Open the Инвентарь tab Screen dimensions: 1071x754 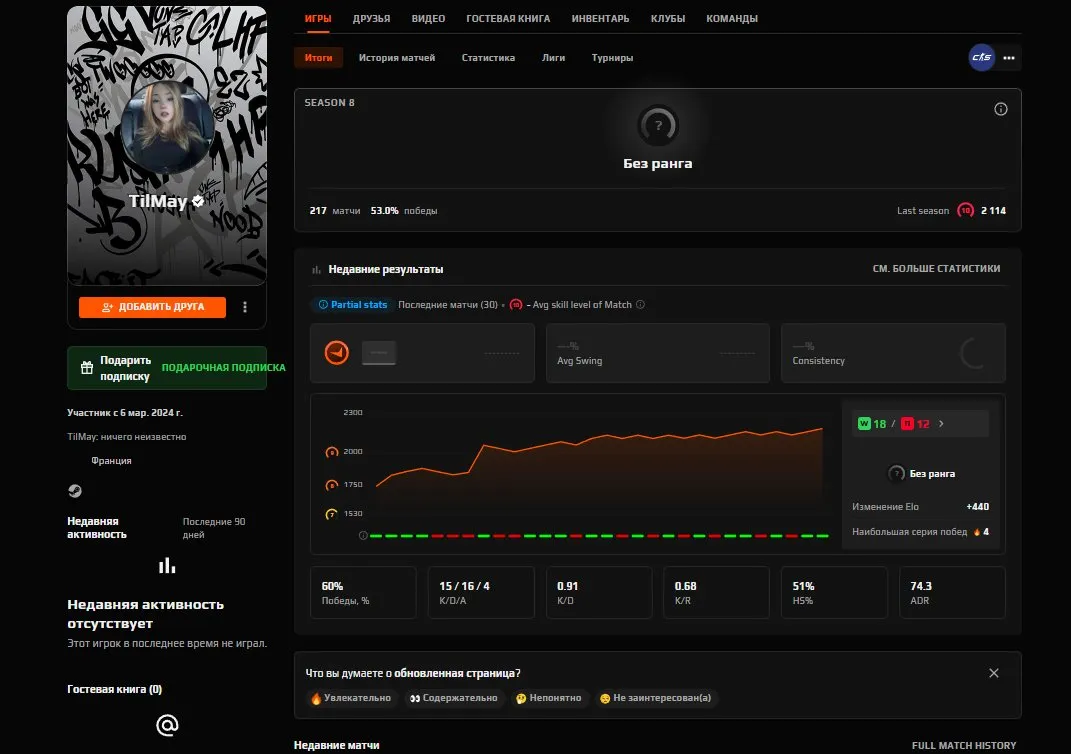pyautogui.click(x=600, y=18)
